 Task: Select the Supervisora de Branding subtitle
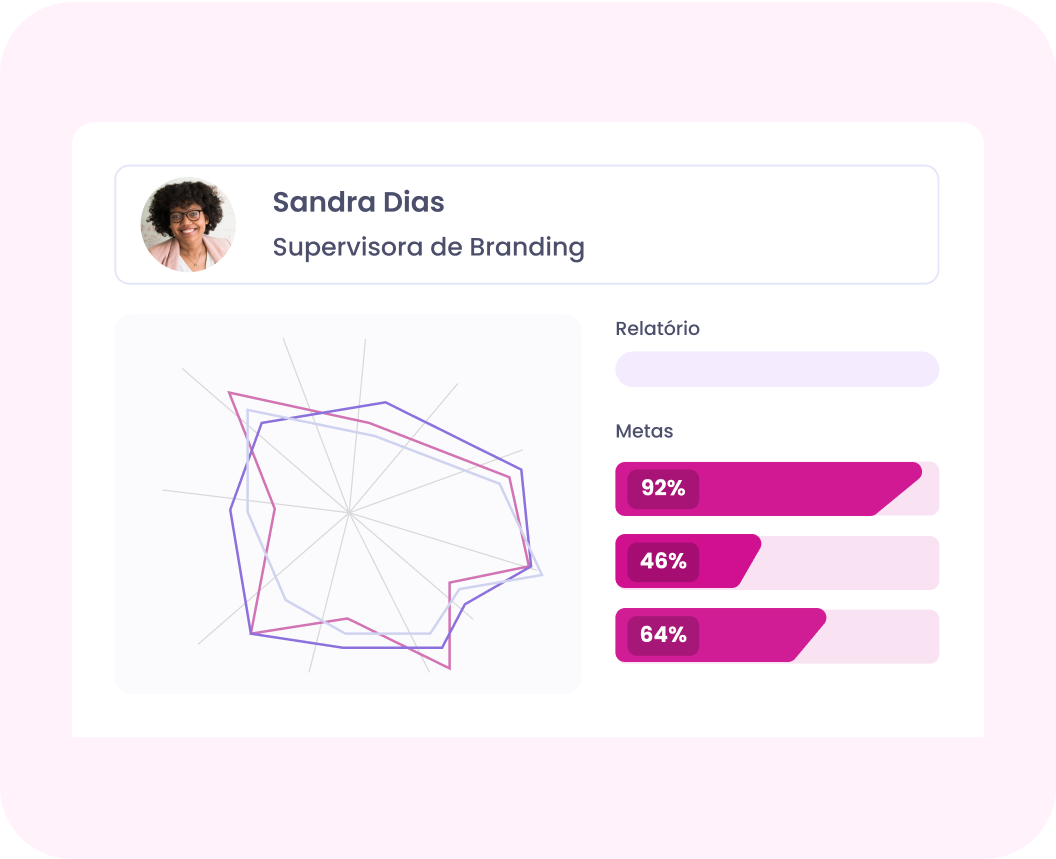point(428,247)
